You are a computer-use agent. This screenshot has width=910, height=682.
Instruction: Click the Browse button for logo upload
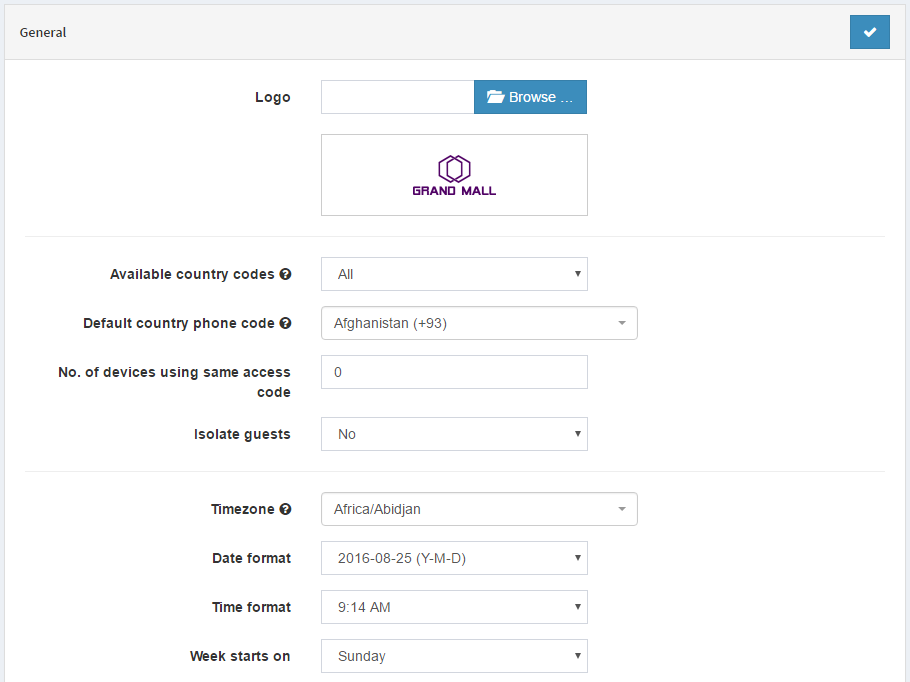pyautogui.click(x=530, y=97)
